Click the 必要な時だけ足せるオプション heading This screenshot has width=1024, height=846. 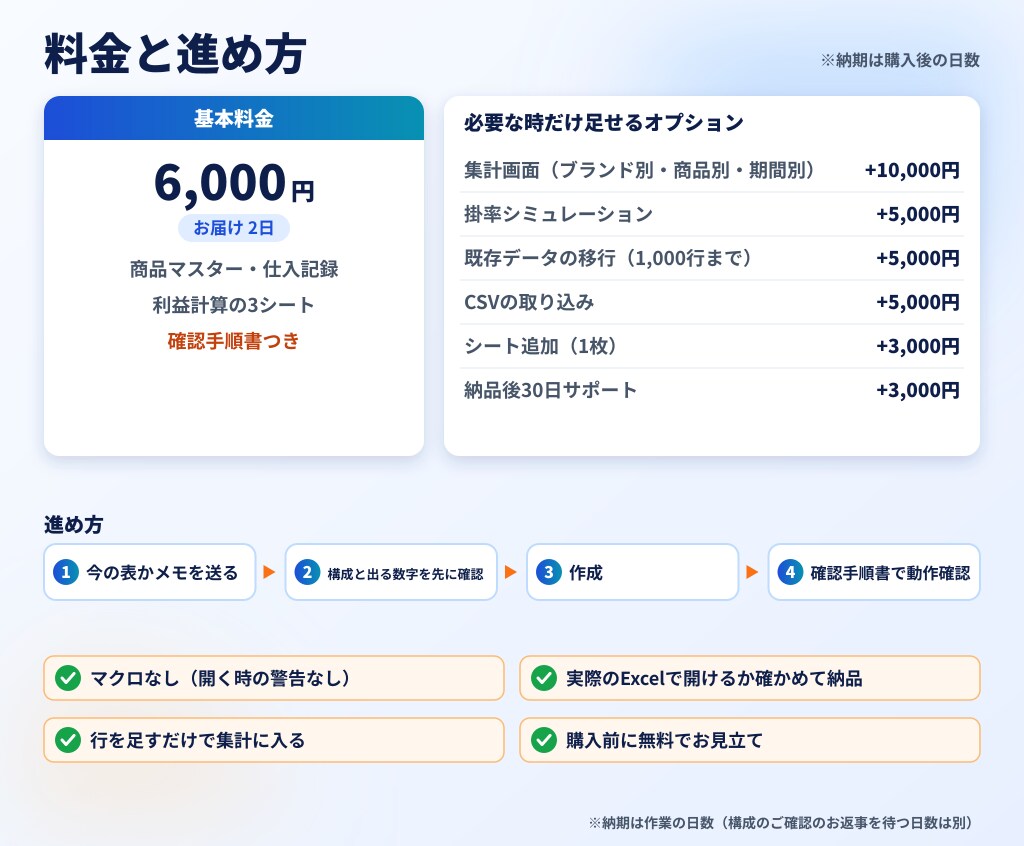click(604, 123)
